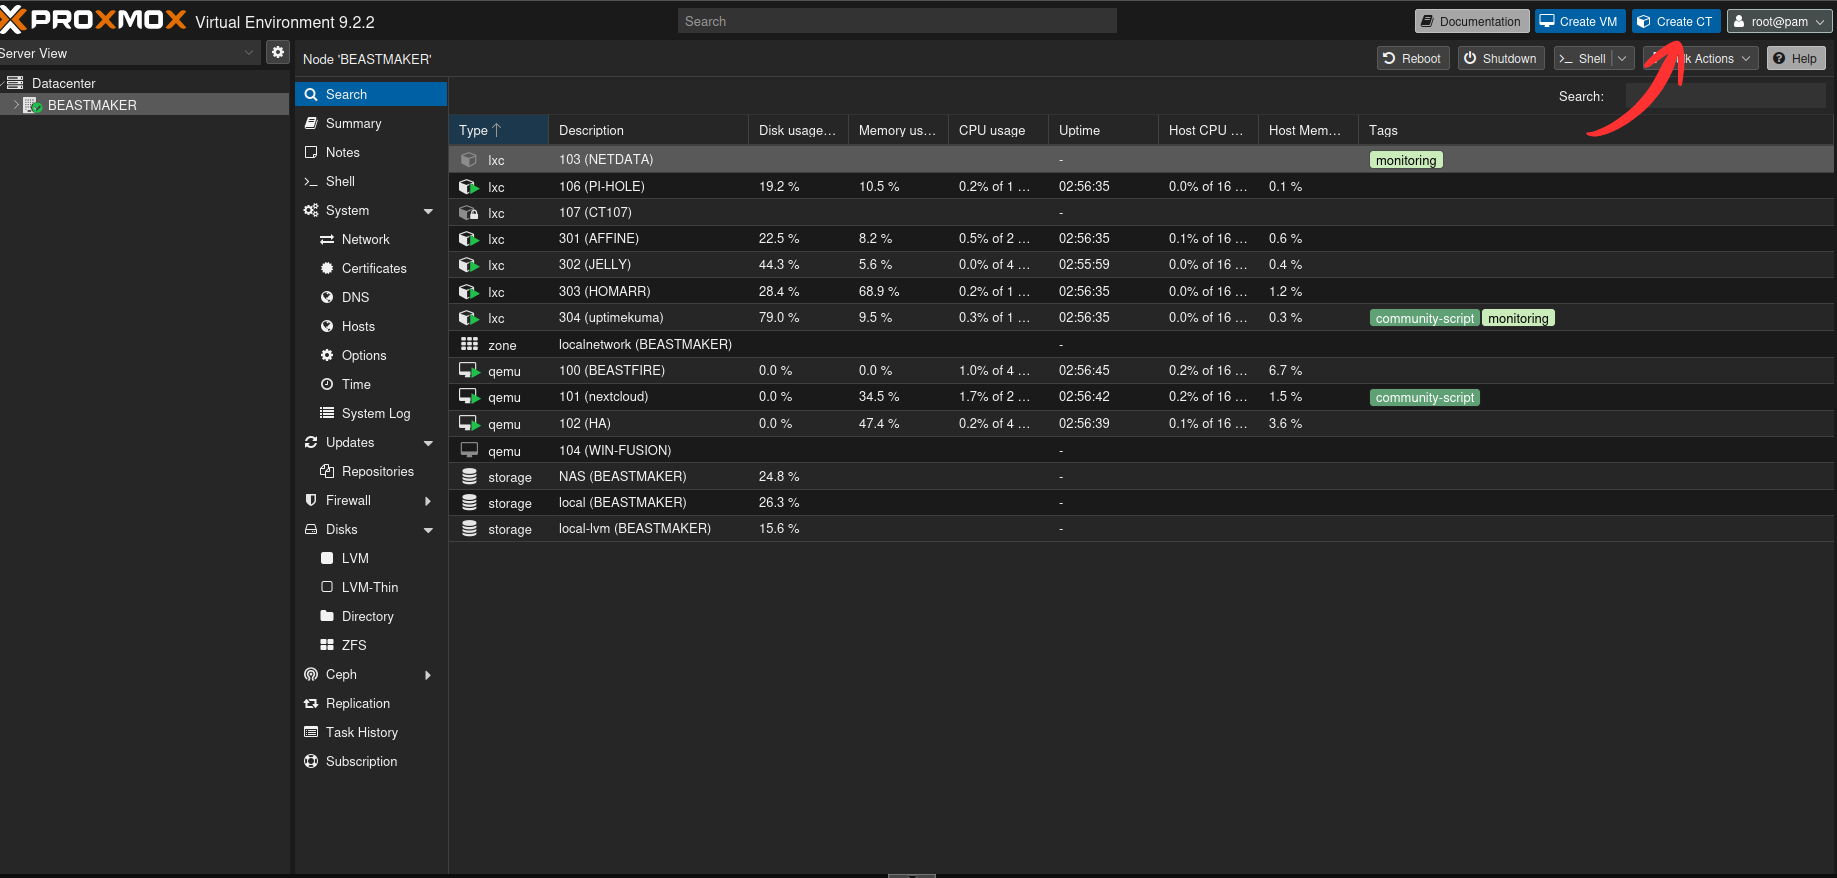Open the node Shell from sidebar
Screen dimensions: 1837x878
point(371,182)
